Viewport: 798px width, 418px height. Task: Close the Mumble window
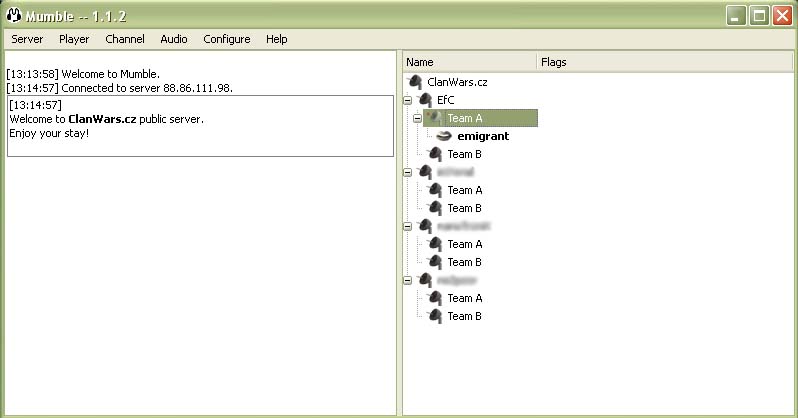(782, 16)
